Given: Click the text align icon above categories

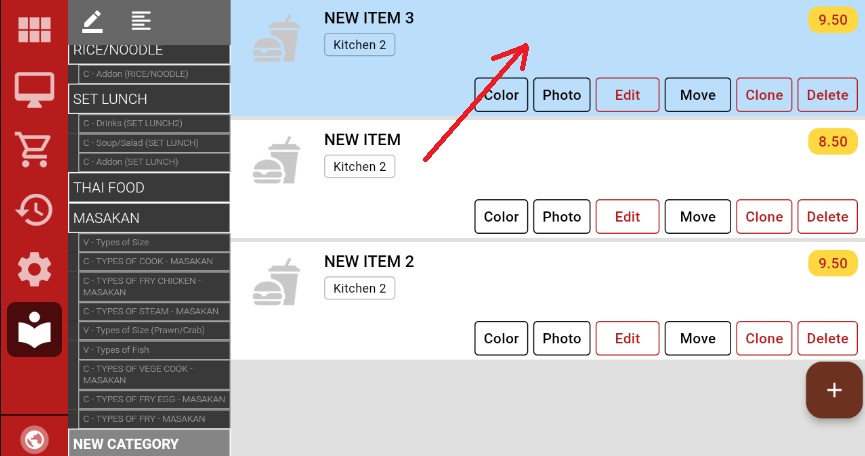Looking at the screenshot, I should [x=141, y=20].
